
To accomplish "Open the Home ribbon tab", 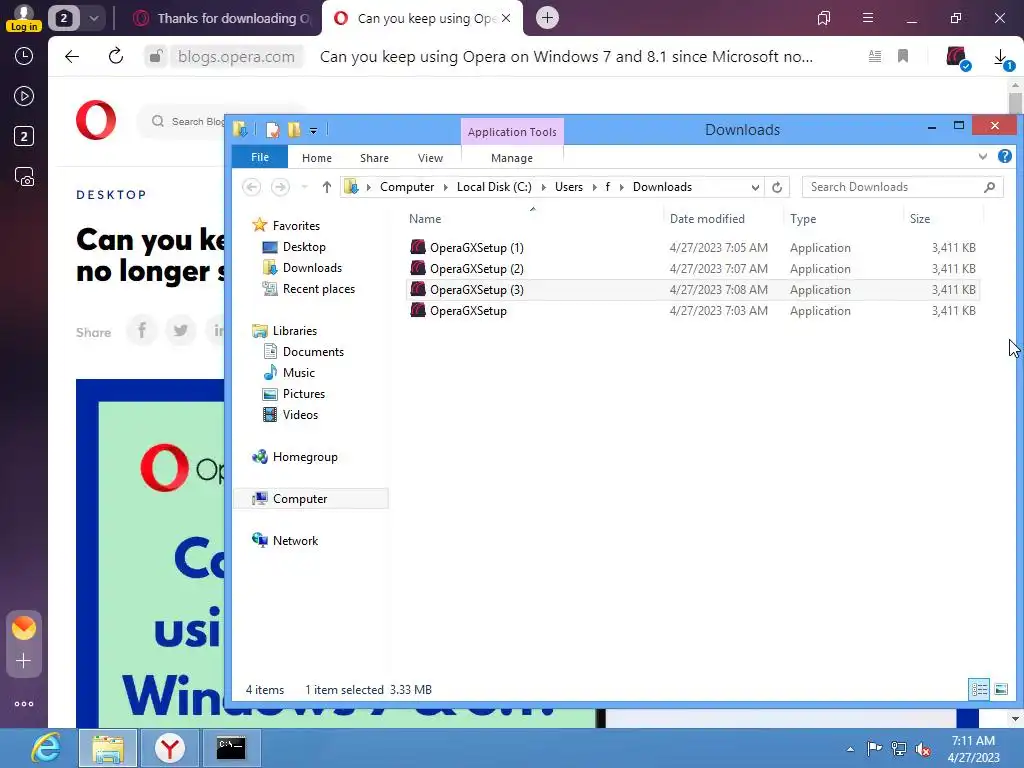I will coord(317,158).
